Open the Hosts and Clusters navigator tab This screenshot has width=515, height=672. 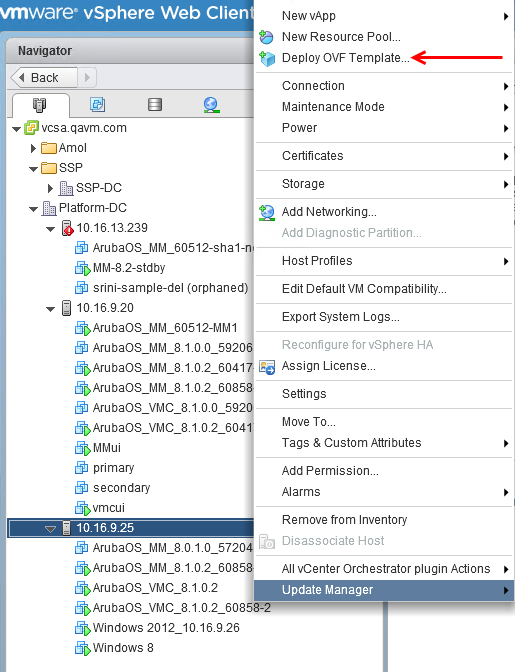[x=39, y=105]
